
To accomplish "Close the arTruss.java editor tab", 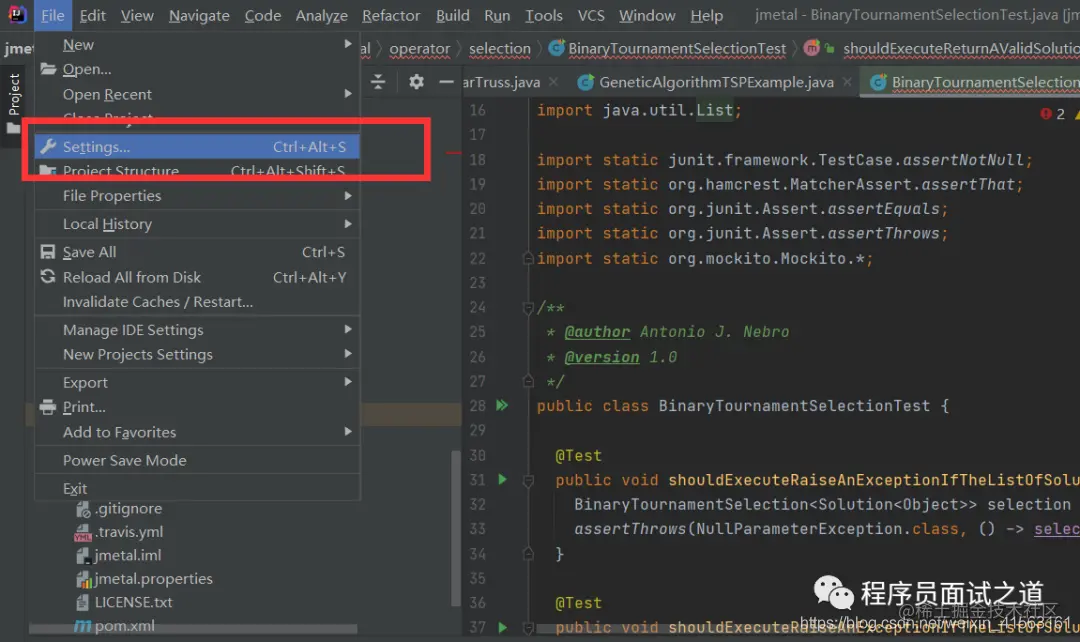I will (x=553, y=82).
